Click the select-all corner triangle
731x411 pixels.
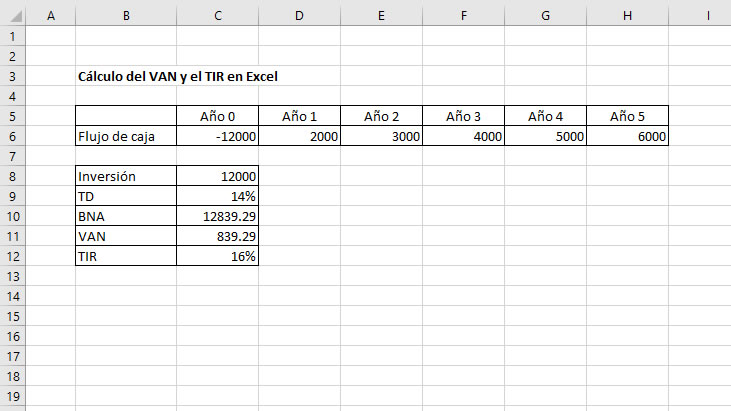tap(12, 15)
